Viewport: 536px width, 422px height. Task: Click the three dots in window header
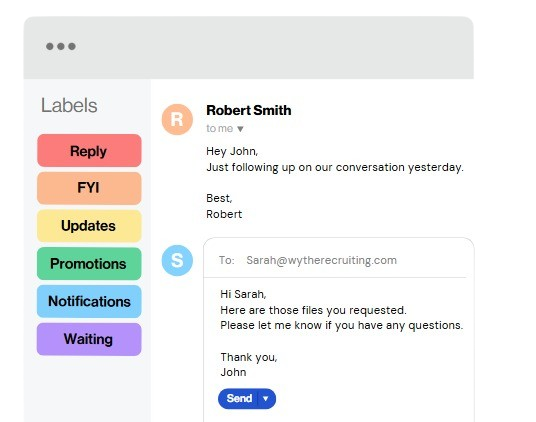pyautogui.click(x=61, y=46)
